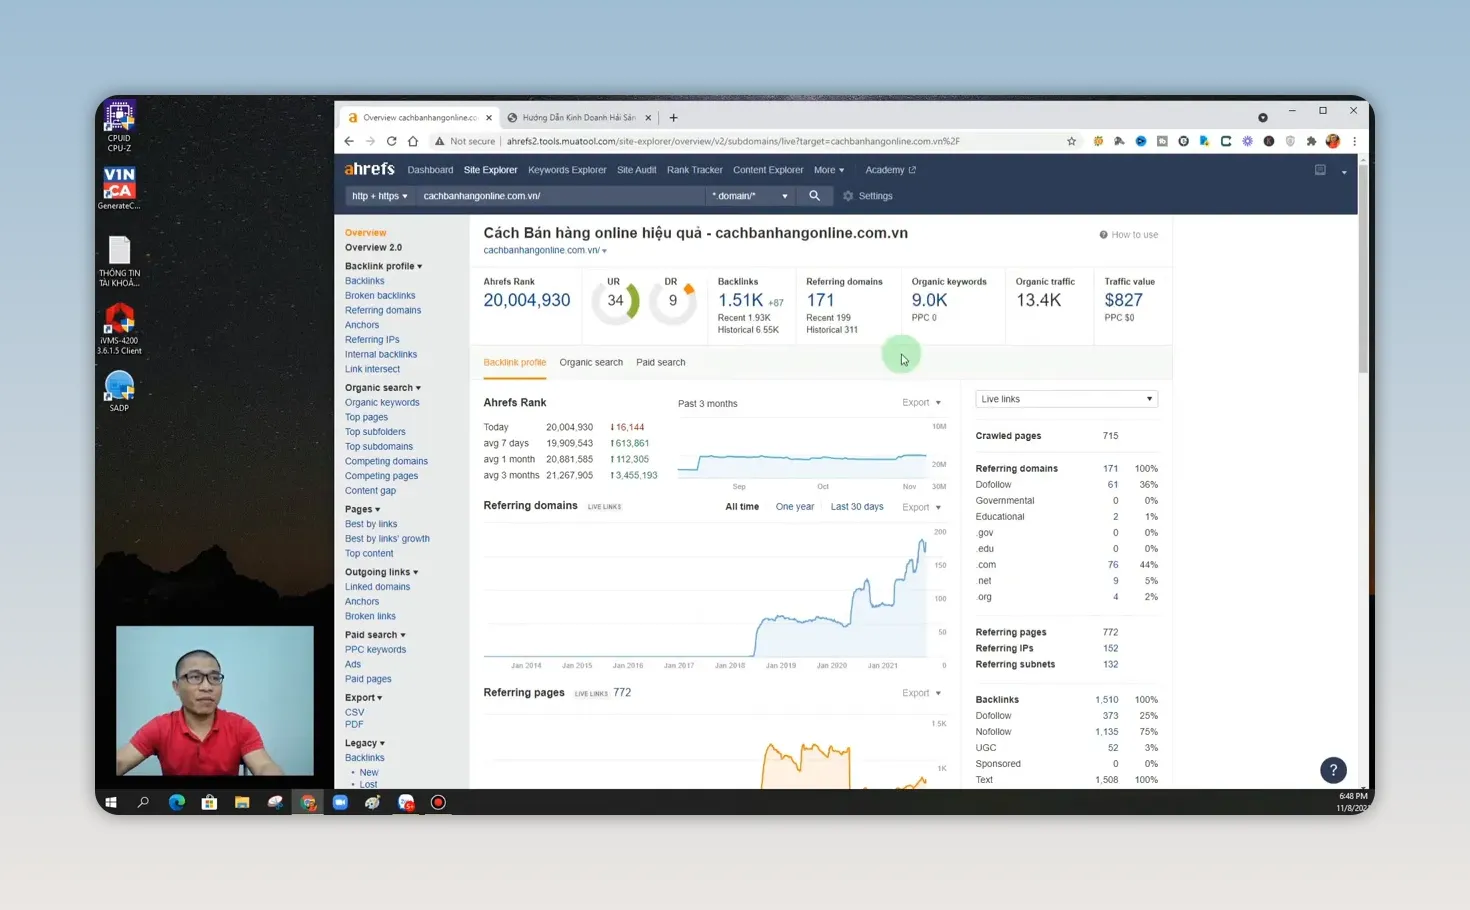
Task: Open Settings gear next to search
Action: click(867, 196)
